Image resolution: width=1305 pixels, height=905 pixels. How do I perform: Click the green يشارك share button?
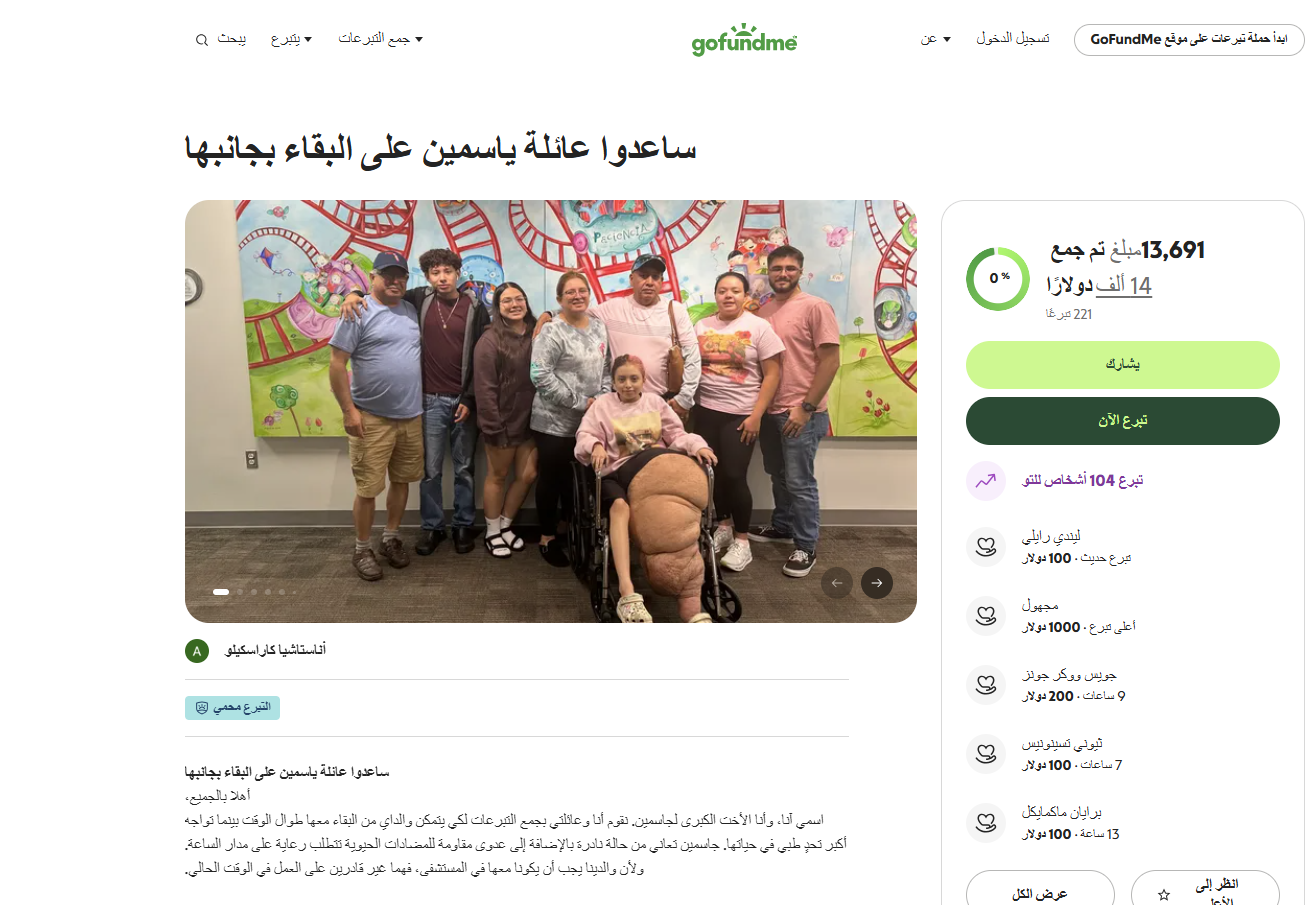1123,365
